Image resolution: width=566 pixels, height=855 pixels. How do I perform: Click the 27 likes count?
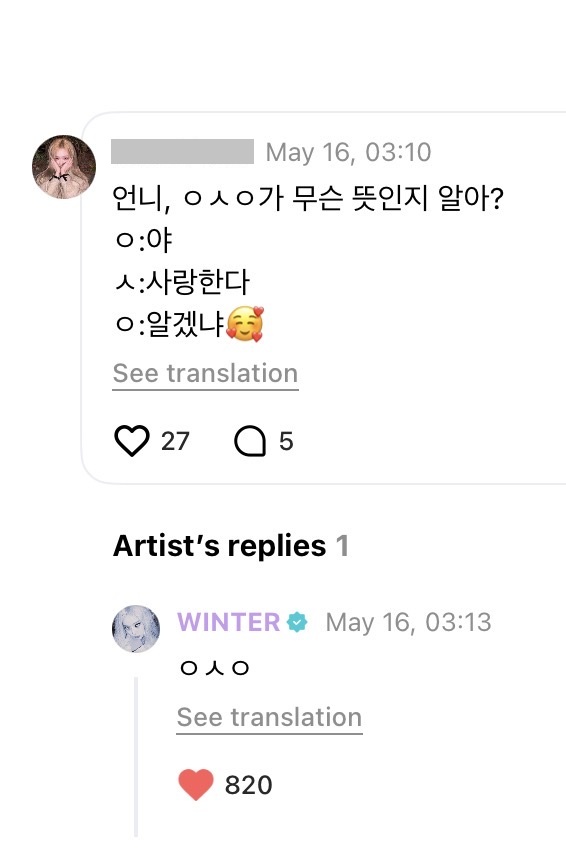click(x=175, y=441)
